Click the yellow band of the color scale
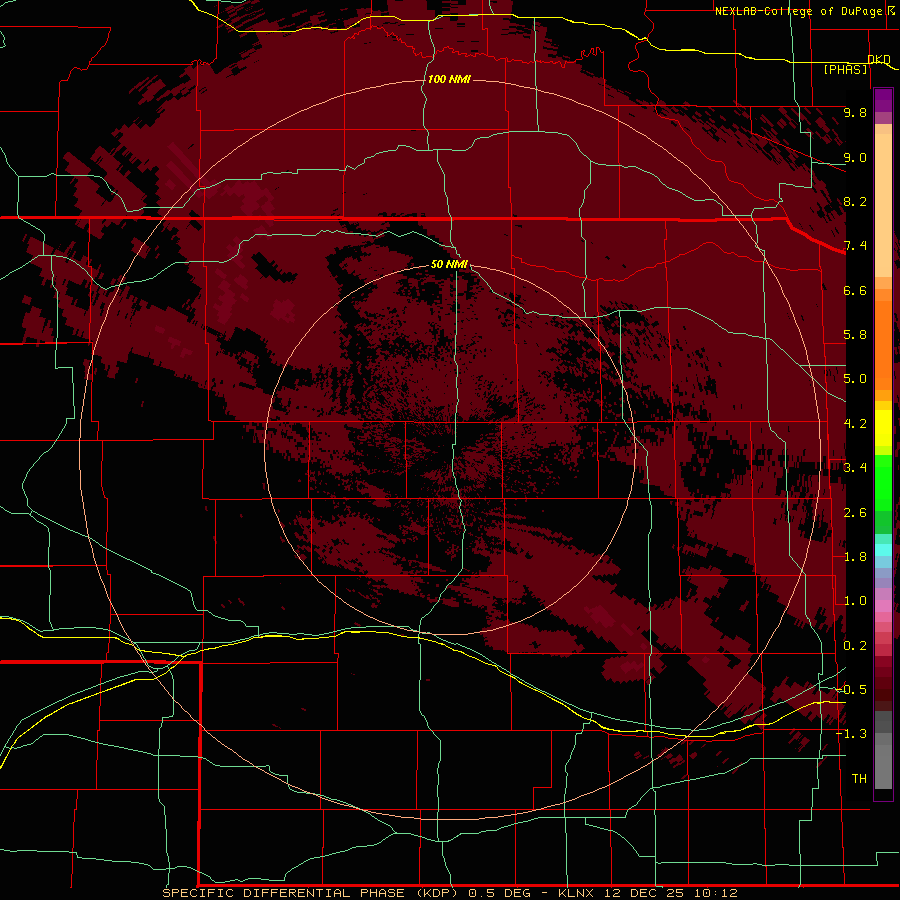The height and width of the screenshot is (900, 900). [x=883, y=428]
